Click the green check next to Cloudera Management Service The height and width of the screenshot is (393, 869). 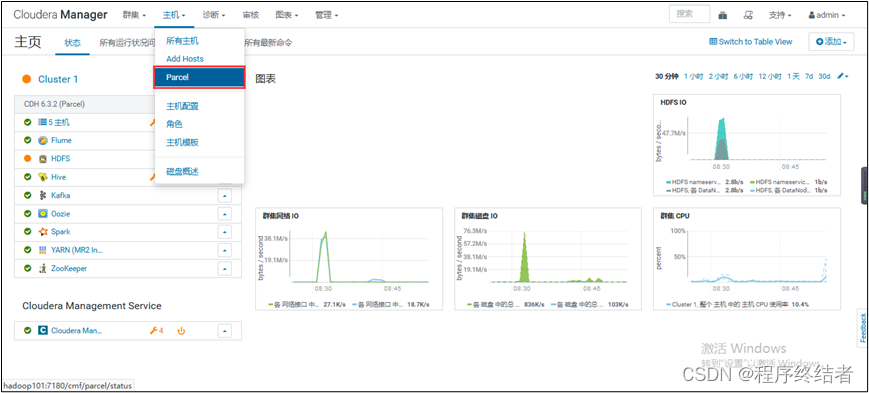[27, 330]
